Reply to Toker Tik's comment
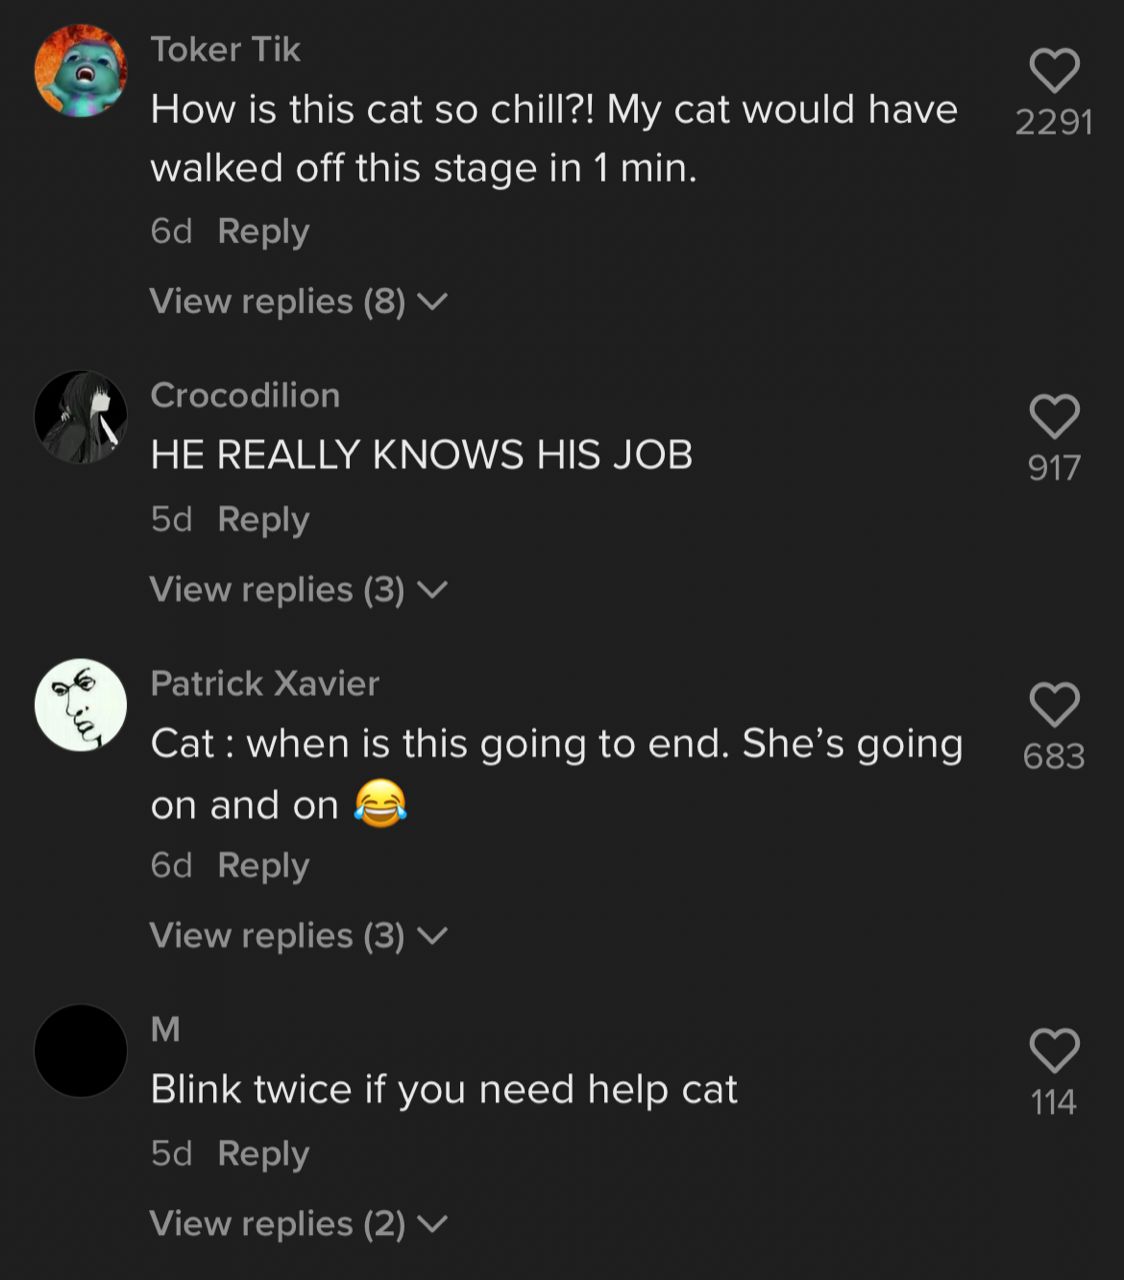This screenshot has height=1280, width=1124. [263, 232]
